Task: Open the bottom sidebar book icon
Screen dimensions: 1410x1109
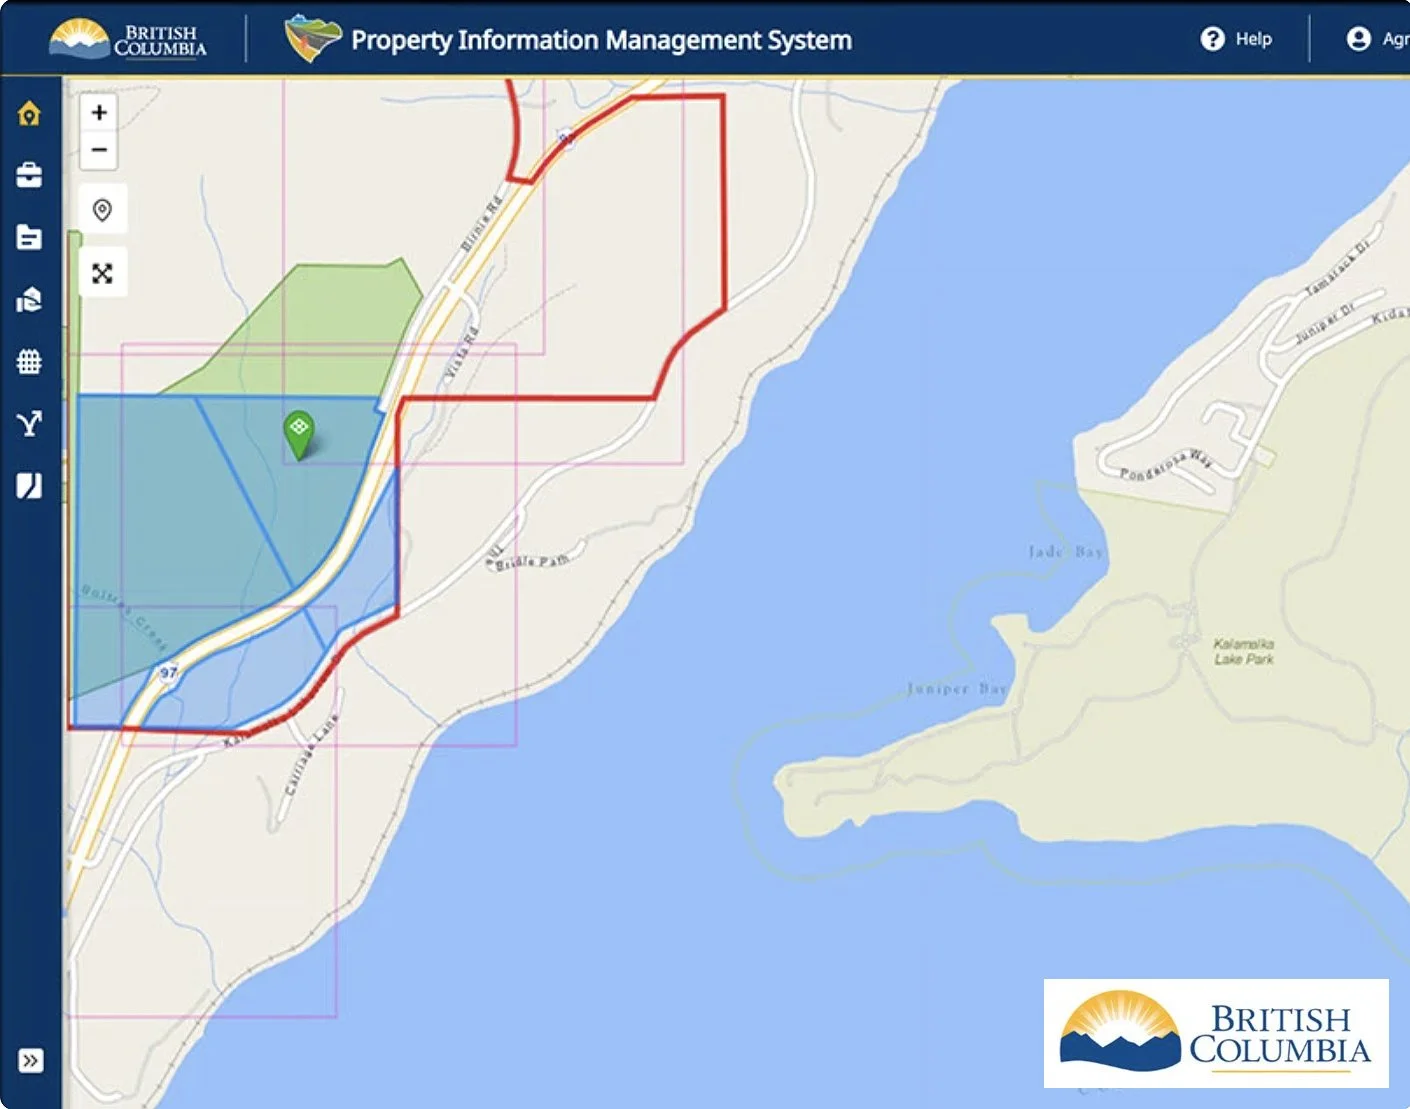Action: [29, 486]
